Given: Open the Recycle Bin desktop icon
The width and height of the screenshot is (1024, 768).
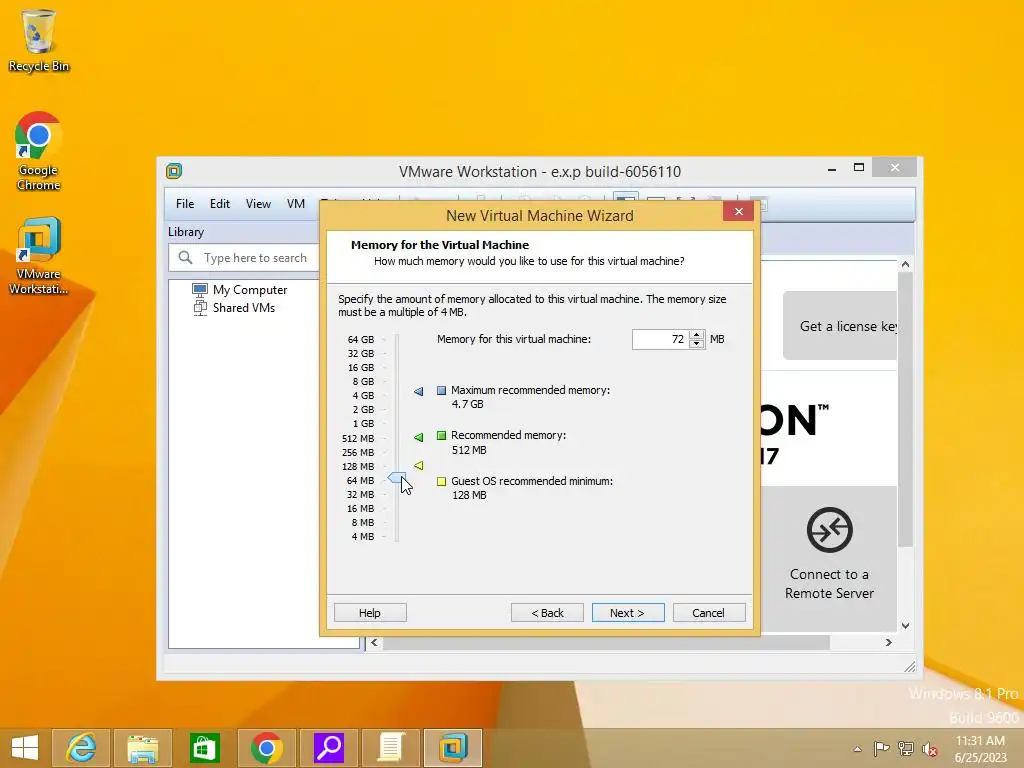Looking at the screenshot, I should coord(39,40).
